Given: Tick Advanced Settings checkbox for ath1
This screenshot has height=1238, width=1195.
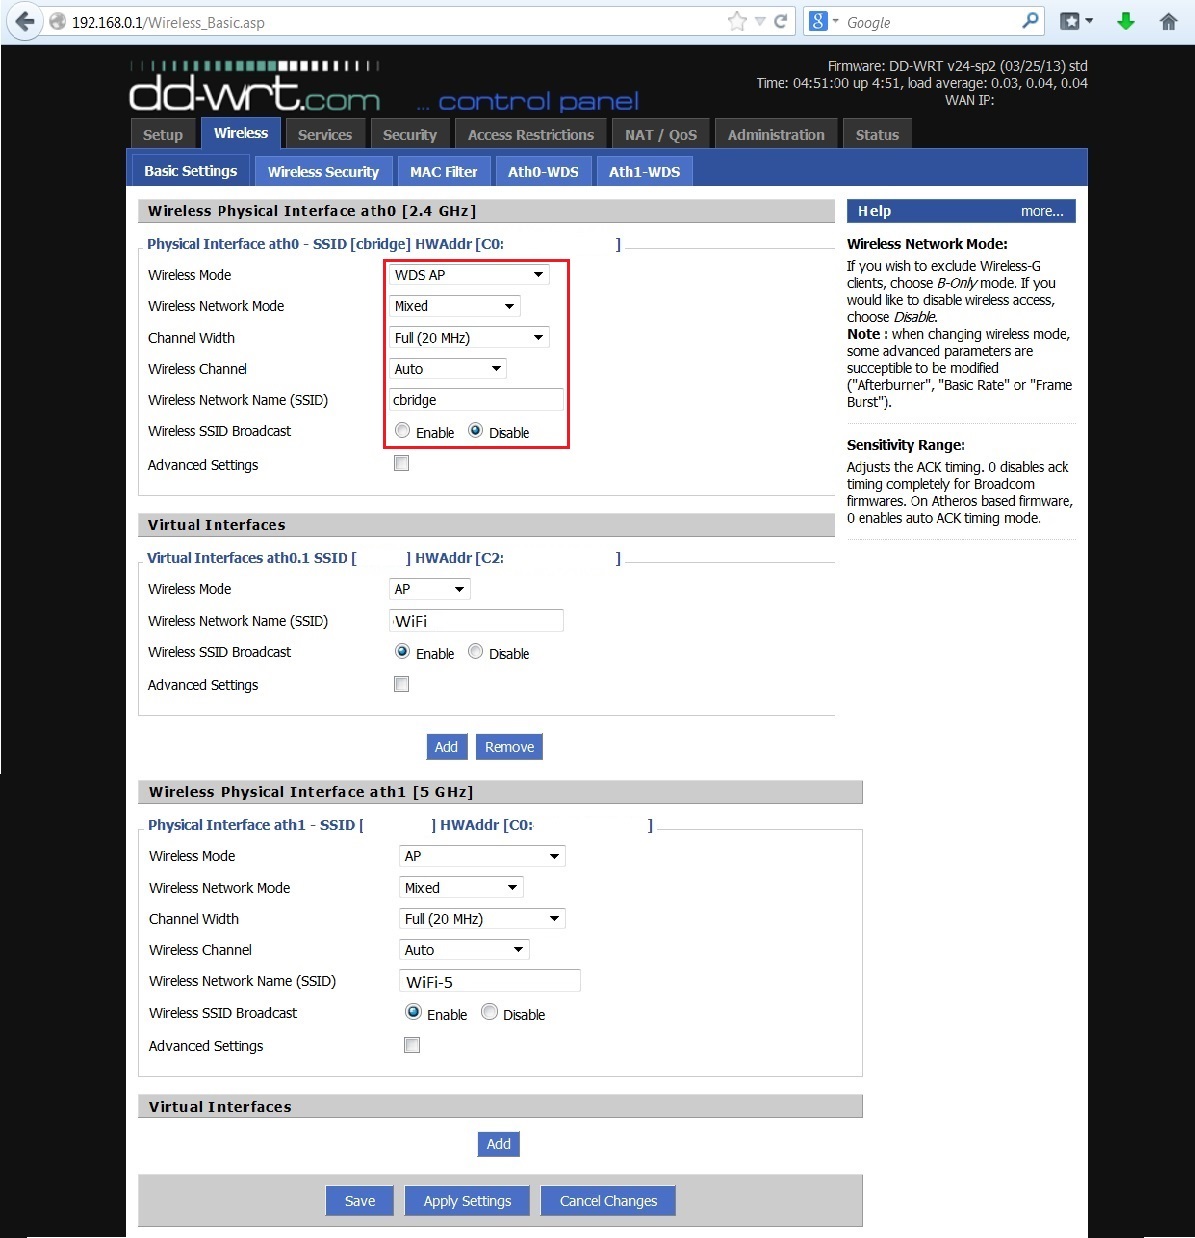Looking at the screenshot, I should pyautogui.click(x=412, y=1045).
